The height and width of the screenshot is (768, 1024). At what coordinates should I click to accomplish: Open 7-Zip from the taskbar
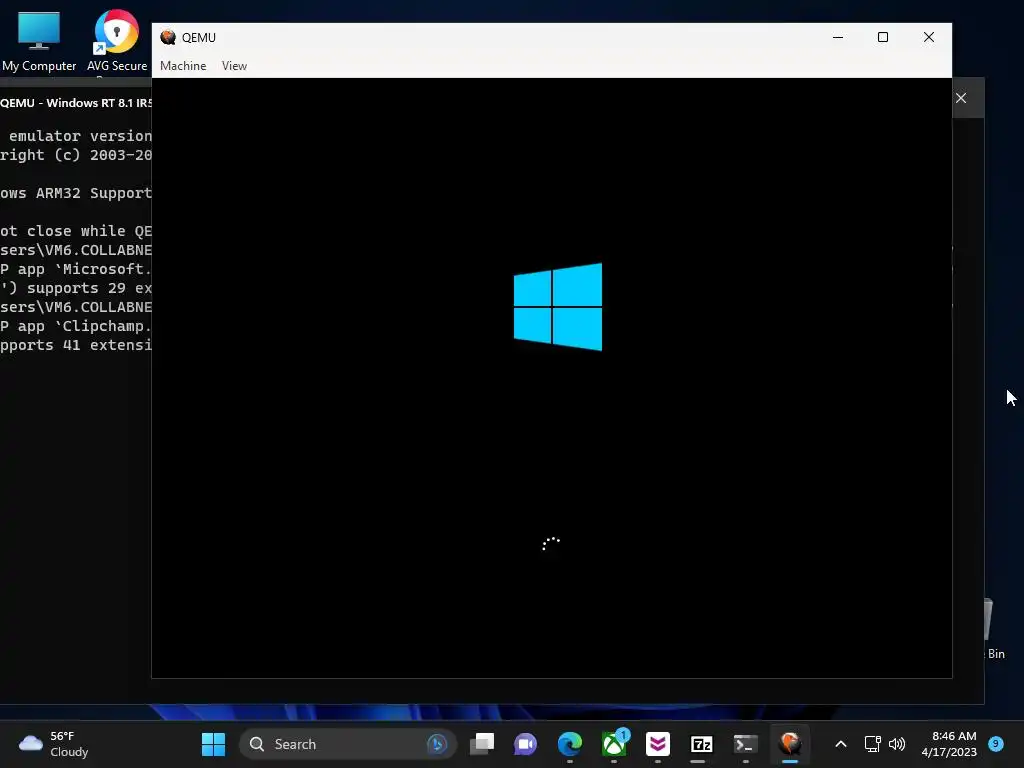click(x=701, y=744)
